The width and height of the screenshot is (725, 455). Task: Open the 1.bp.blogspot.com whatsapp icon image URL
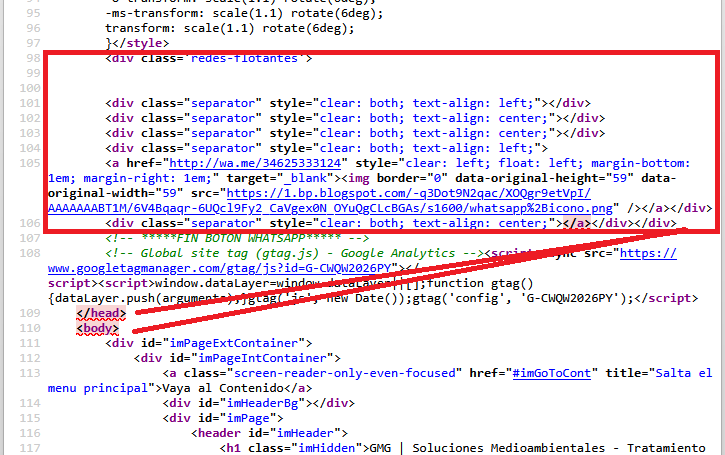point(319,201)
